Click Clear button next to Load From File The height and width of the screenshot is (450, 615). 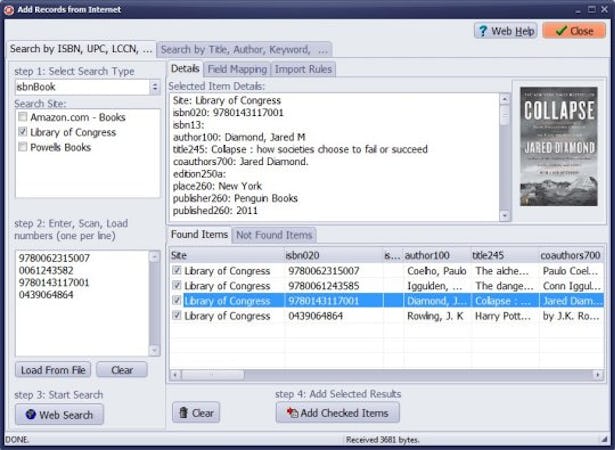[122, 370]
